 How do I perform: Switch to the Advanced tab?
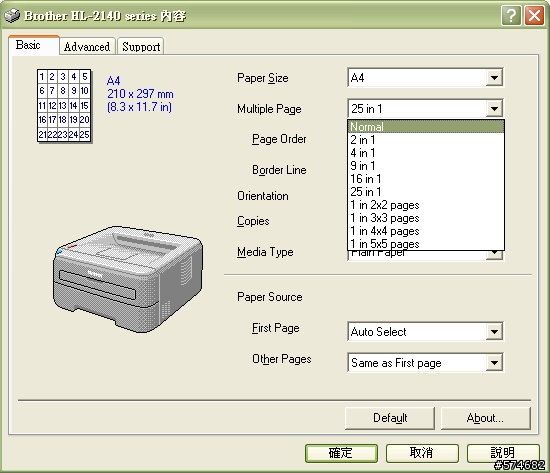pos(87,47)
